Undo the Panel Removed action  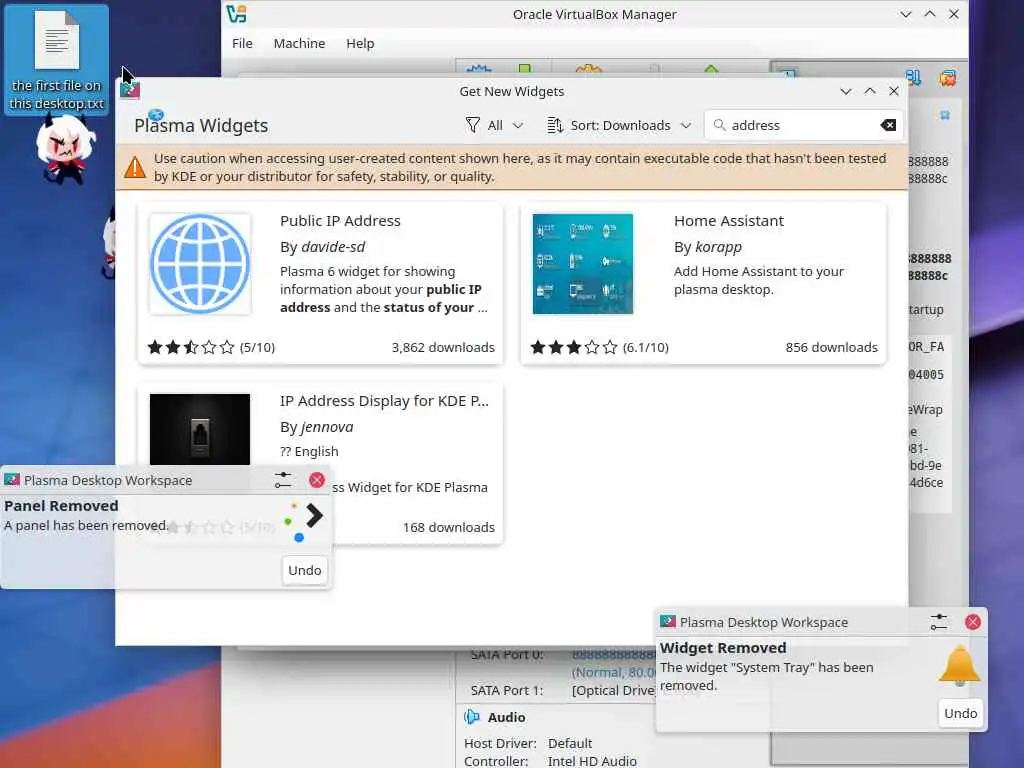pos(304,570)
